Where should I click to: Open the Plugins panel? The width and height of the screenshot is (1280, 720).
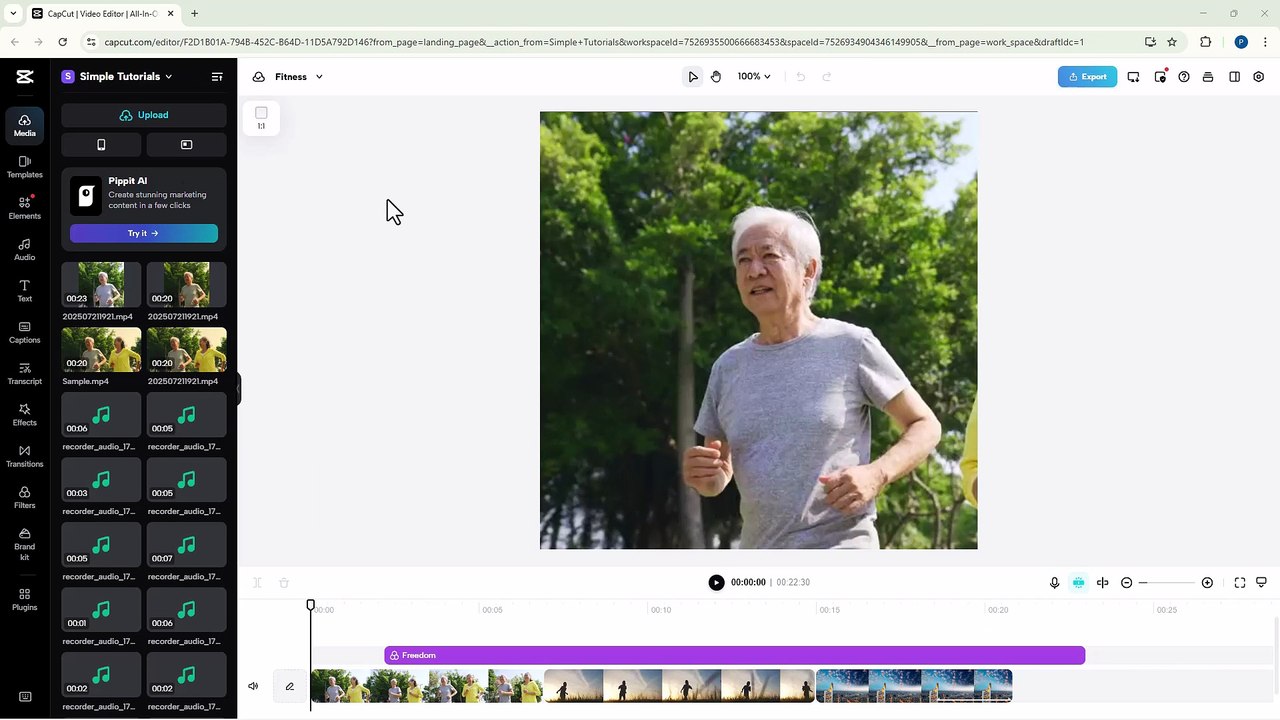(x=24, y=600)
